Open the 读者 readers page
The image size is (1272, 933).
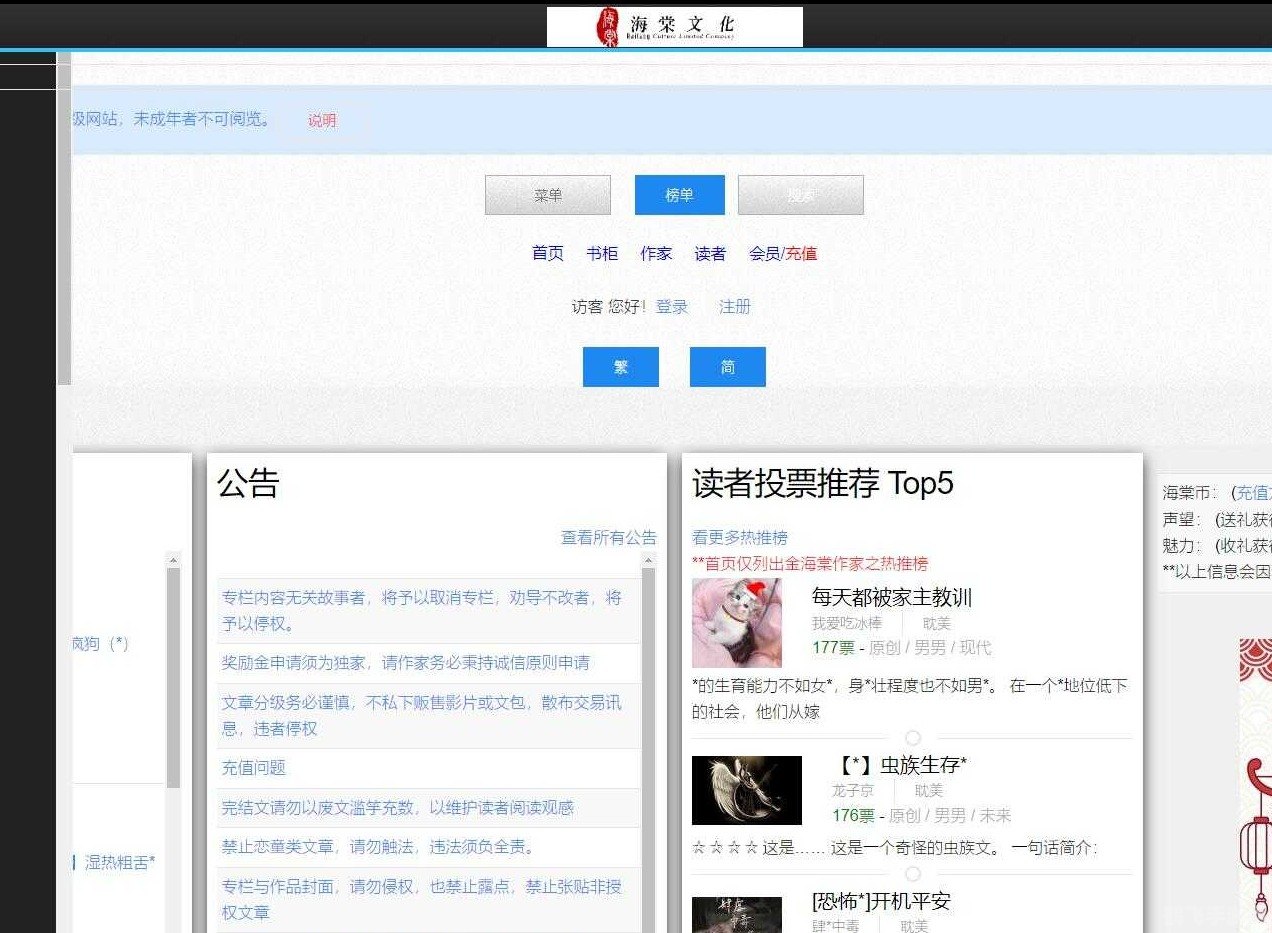710,253
